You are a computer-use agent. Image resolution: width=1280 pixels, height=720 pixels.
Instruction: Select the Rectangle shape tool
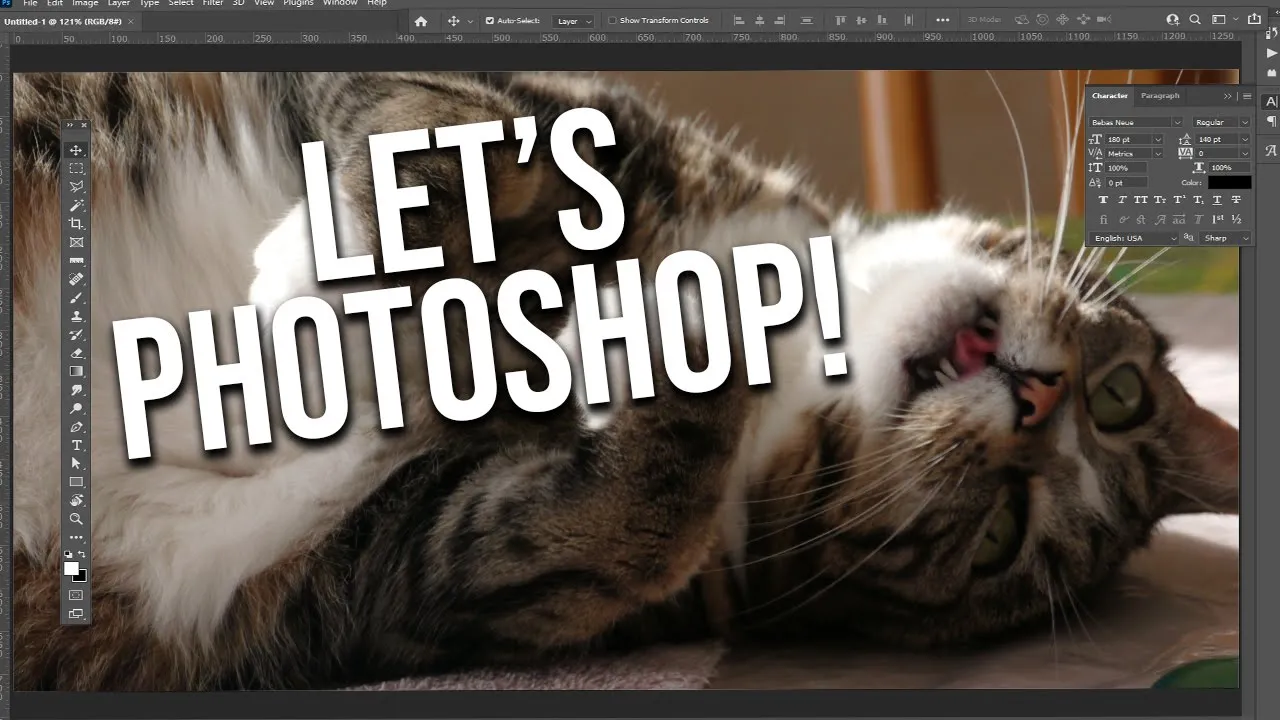point(76,482)
